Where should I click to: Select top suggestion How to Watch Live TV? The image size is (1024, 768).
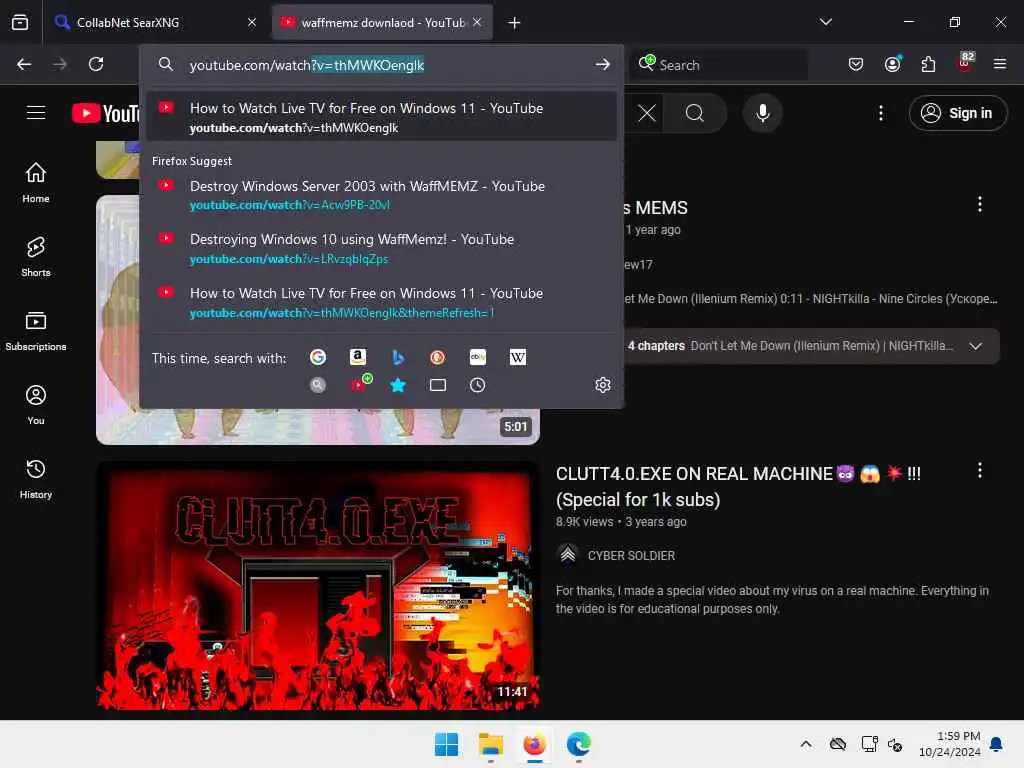[381, 117]
